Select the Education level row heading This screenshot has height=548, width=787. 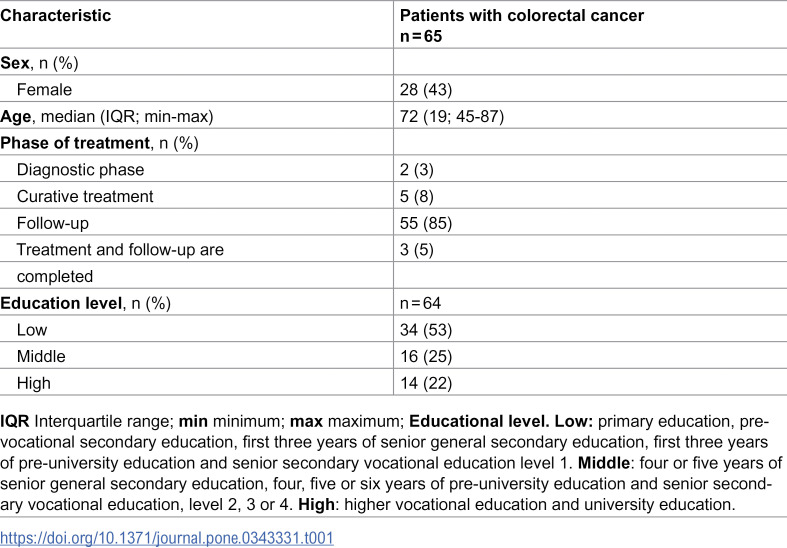tap(85, 303)
